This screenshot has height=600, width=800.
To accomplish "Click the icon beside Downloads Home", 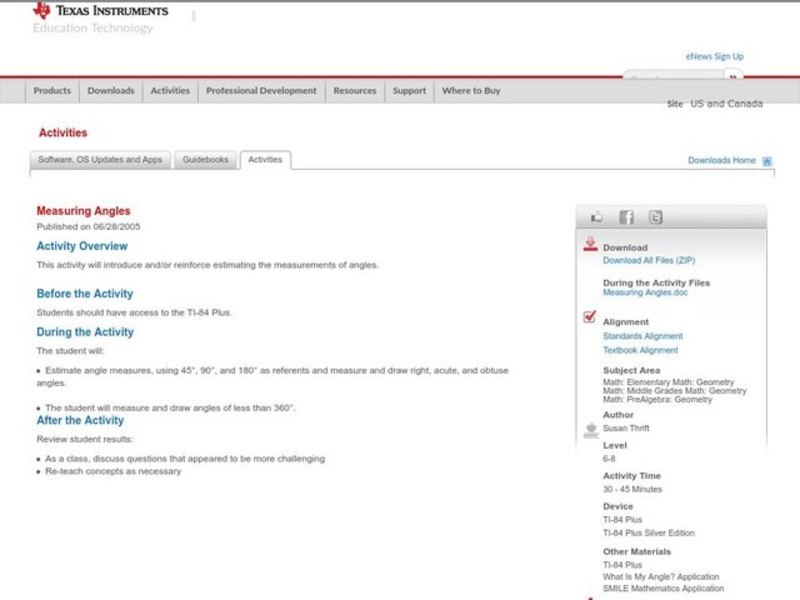I will pos(767,161).
